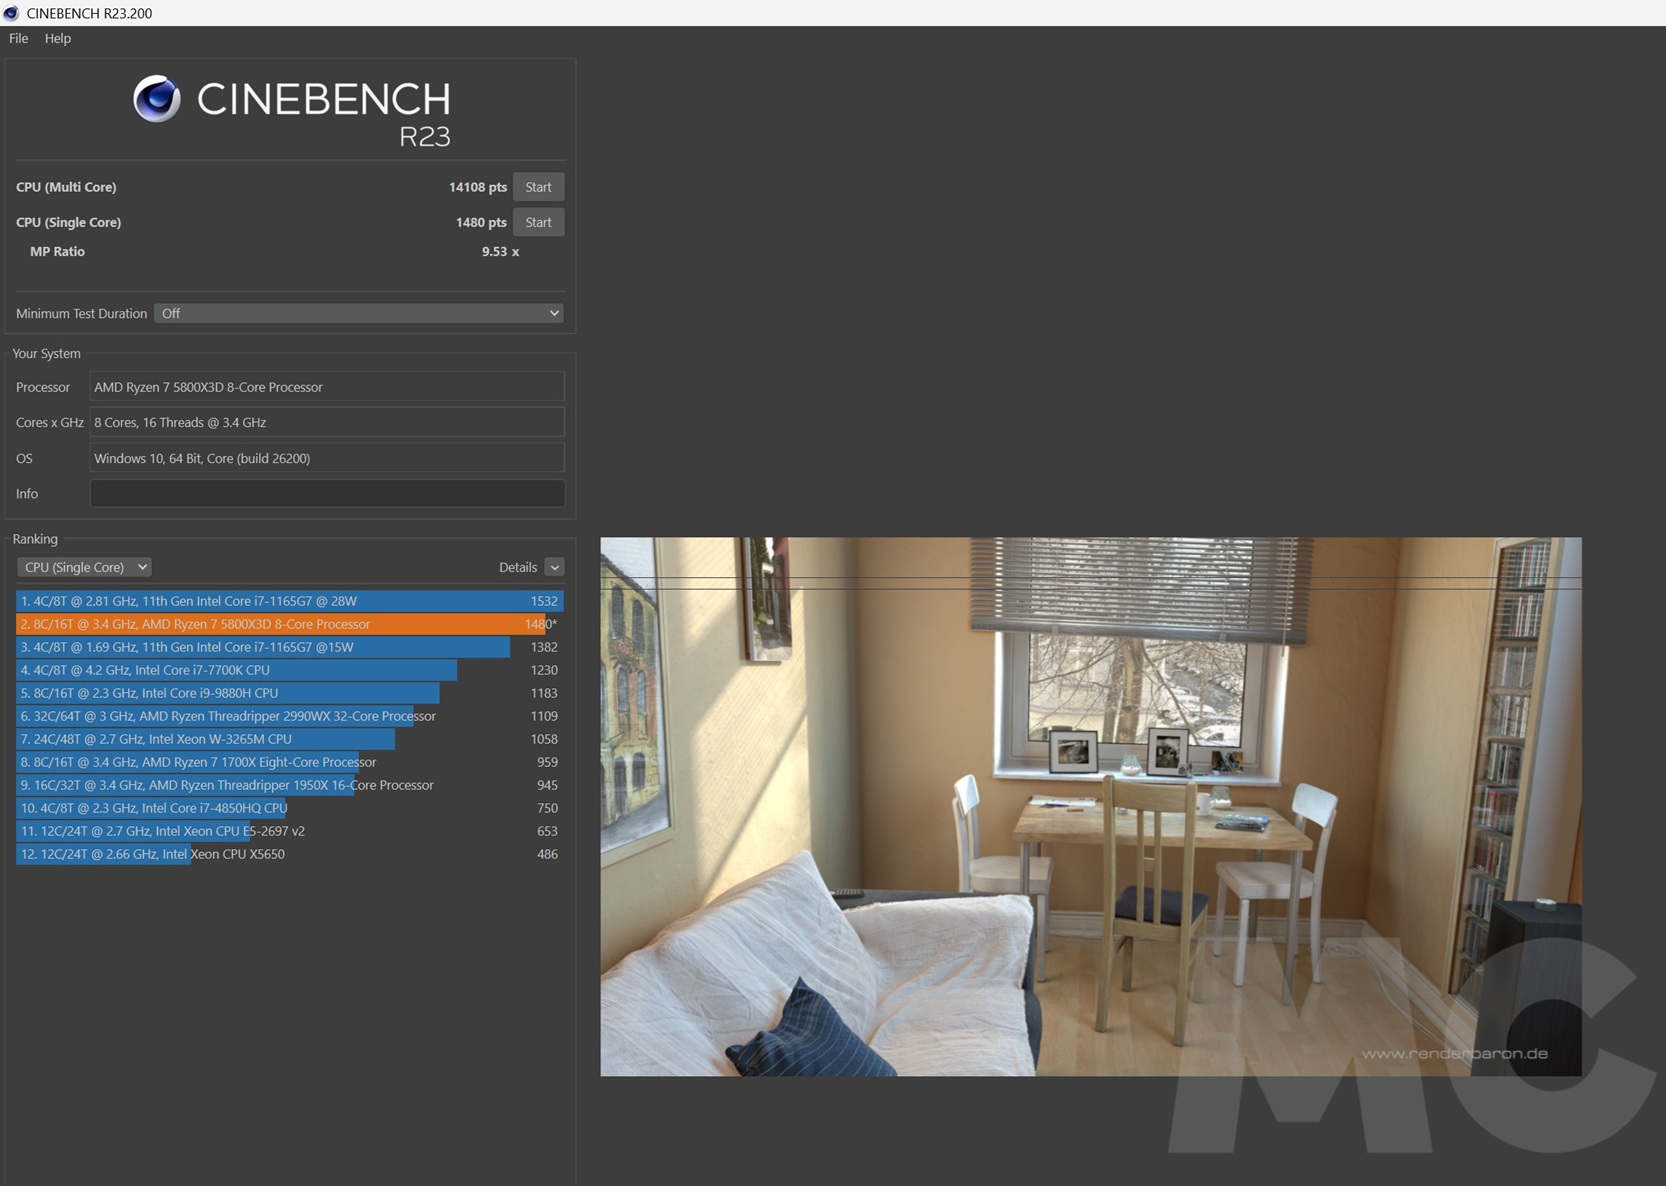1666x1186 pixels.
Task: Click the Cores x GHz field
Action: pos(327,422)
